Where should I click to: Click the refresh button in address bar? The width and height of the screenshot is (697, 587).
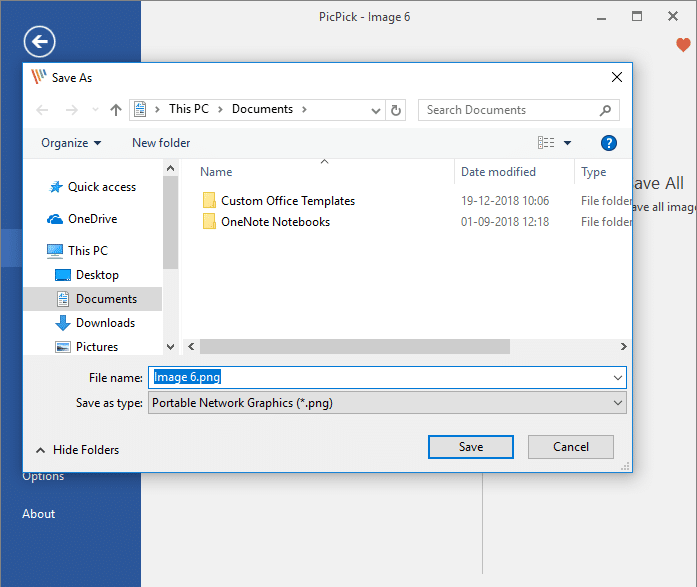tap(396, 110)
